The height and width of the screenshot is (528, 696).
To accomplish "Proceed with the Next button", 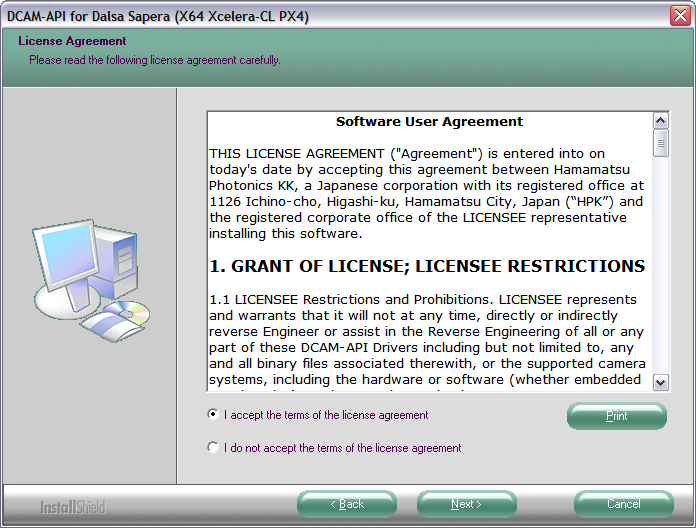I will (x=466, y=504).
